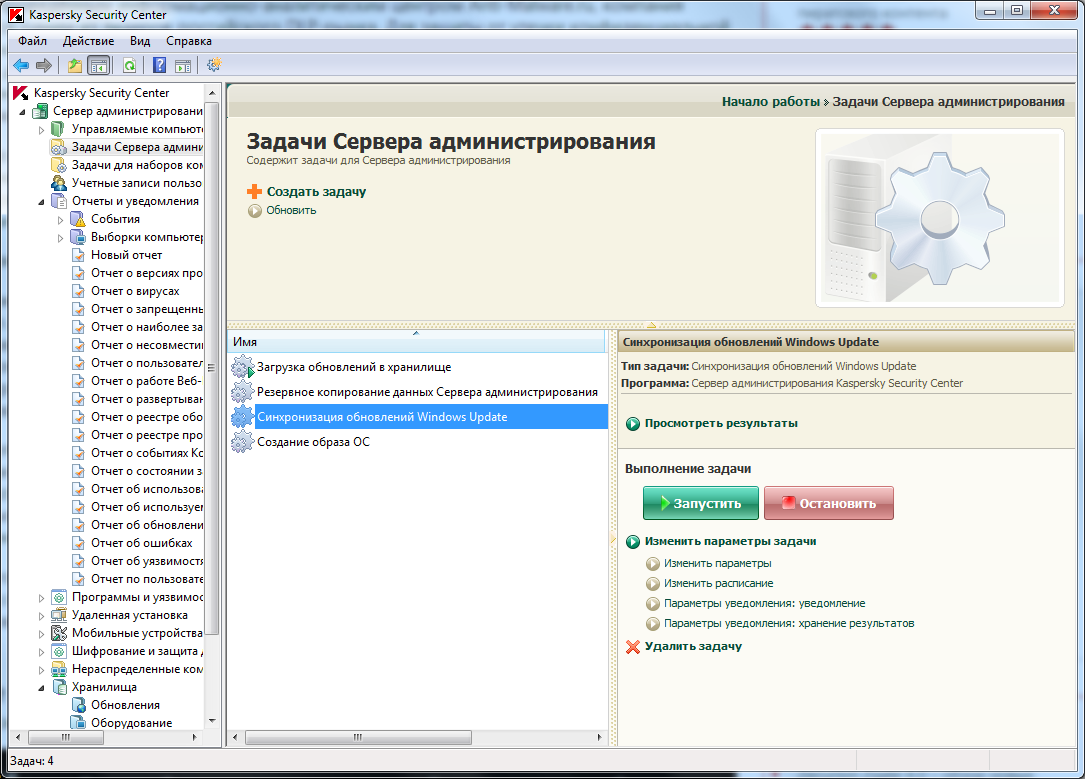Click the red X icon beside Удалить задачу
Image resolution: width=1085 pixels, height=779 pixels.
pos(632,647)
